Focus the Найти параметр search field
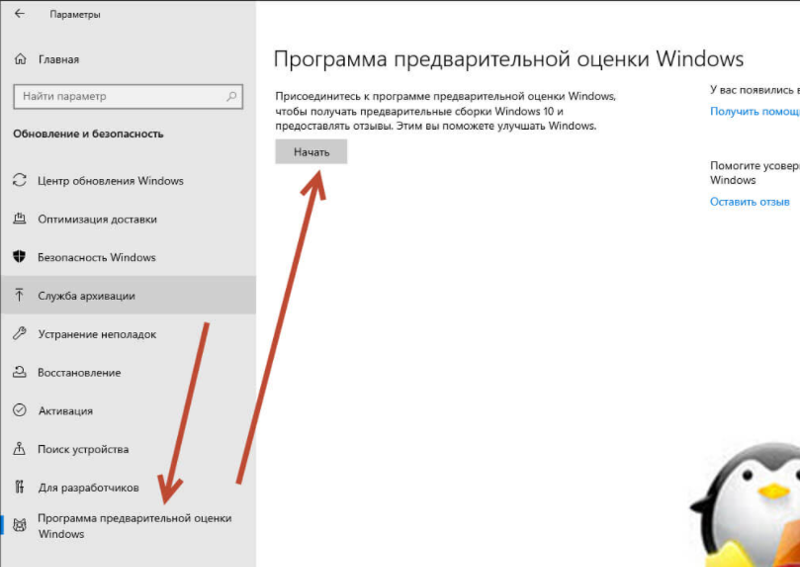Image resolution: width=800 pixels, height=567 pixels. tap(128, 96)
